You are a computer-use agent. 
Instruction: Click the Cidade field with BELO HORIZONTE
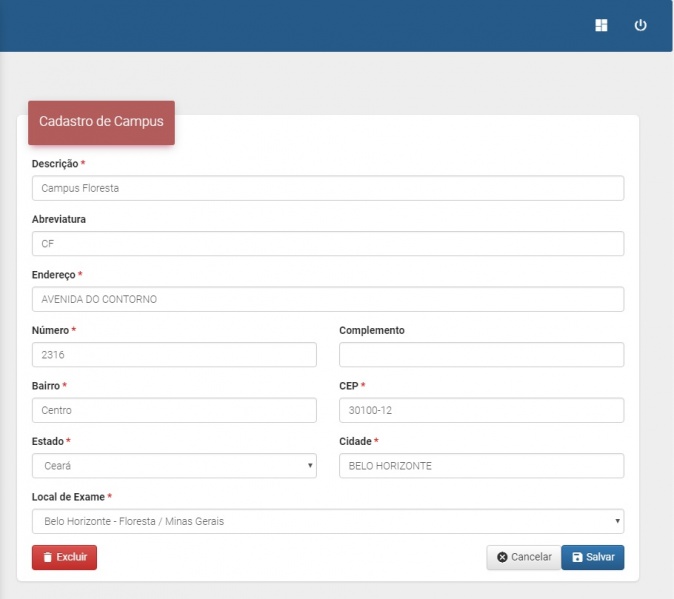point(481,466)
